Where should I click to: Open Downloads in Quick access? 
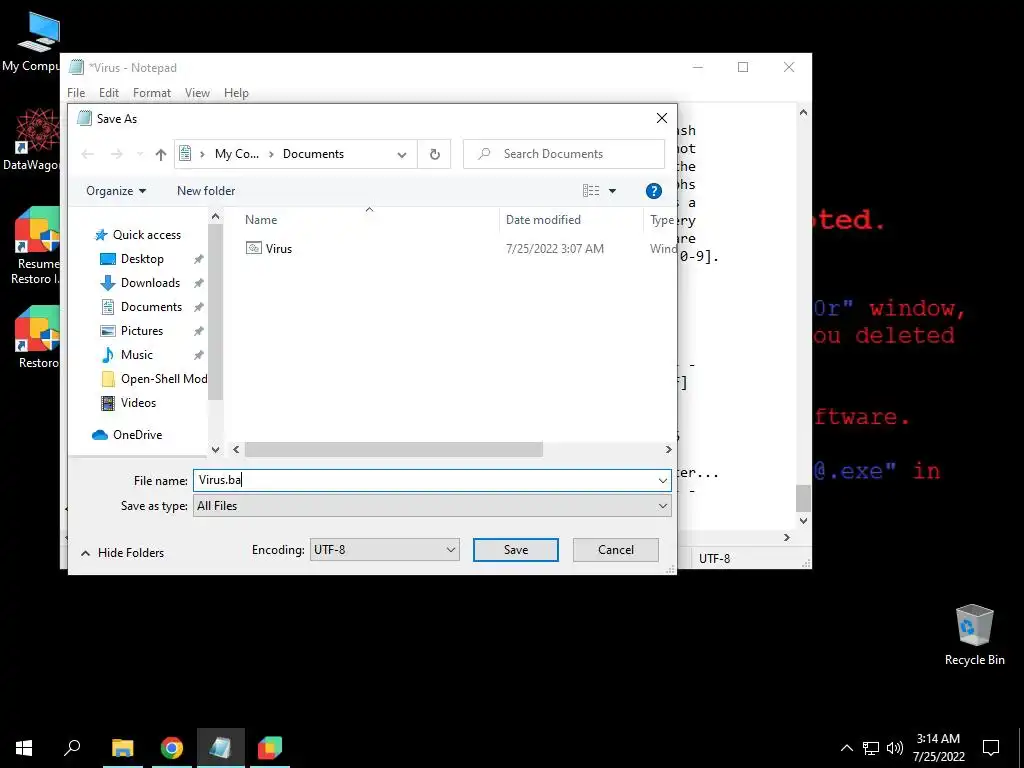point(150,283)
